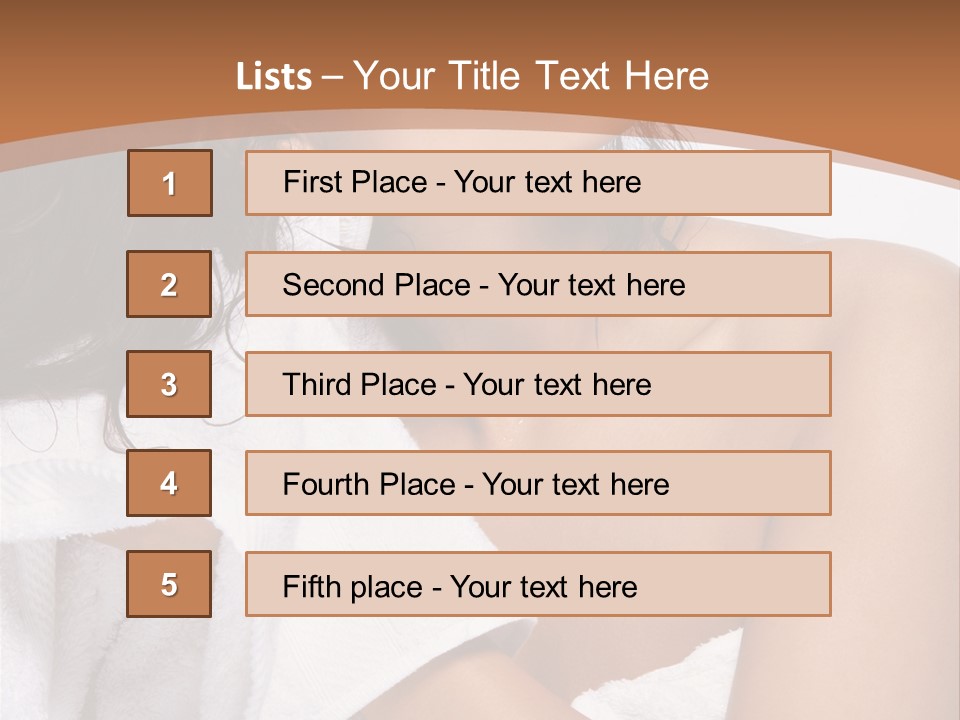
Task: Click the number 3 square box
Action: [169, 384]
